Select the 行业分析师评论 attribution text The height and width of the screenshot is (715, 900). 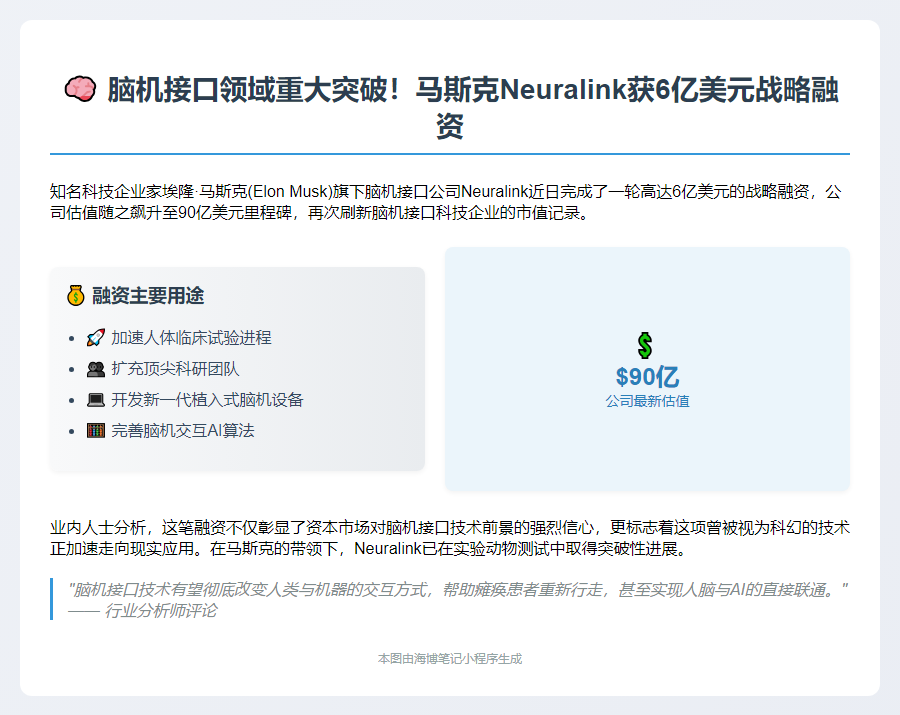tap(140, 617)
